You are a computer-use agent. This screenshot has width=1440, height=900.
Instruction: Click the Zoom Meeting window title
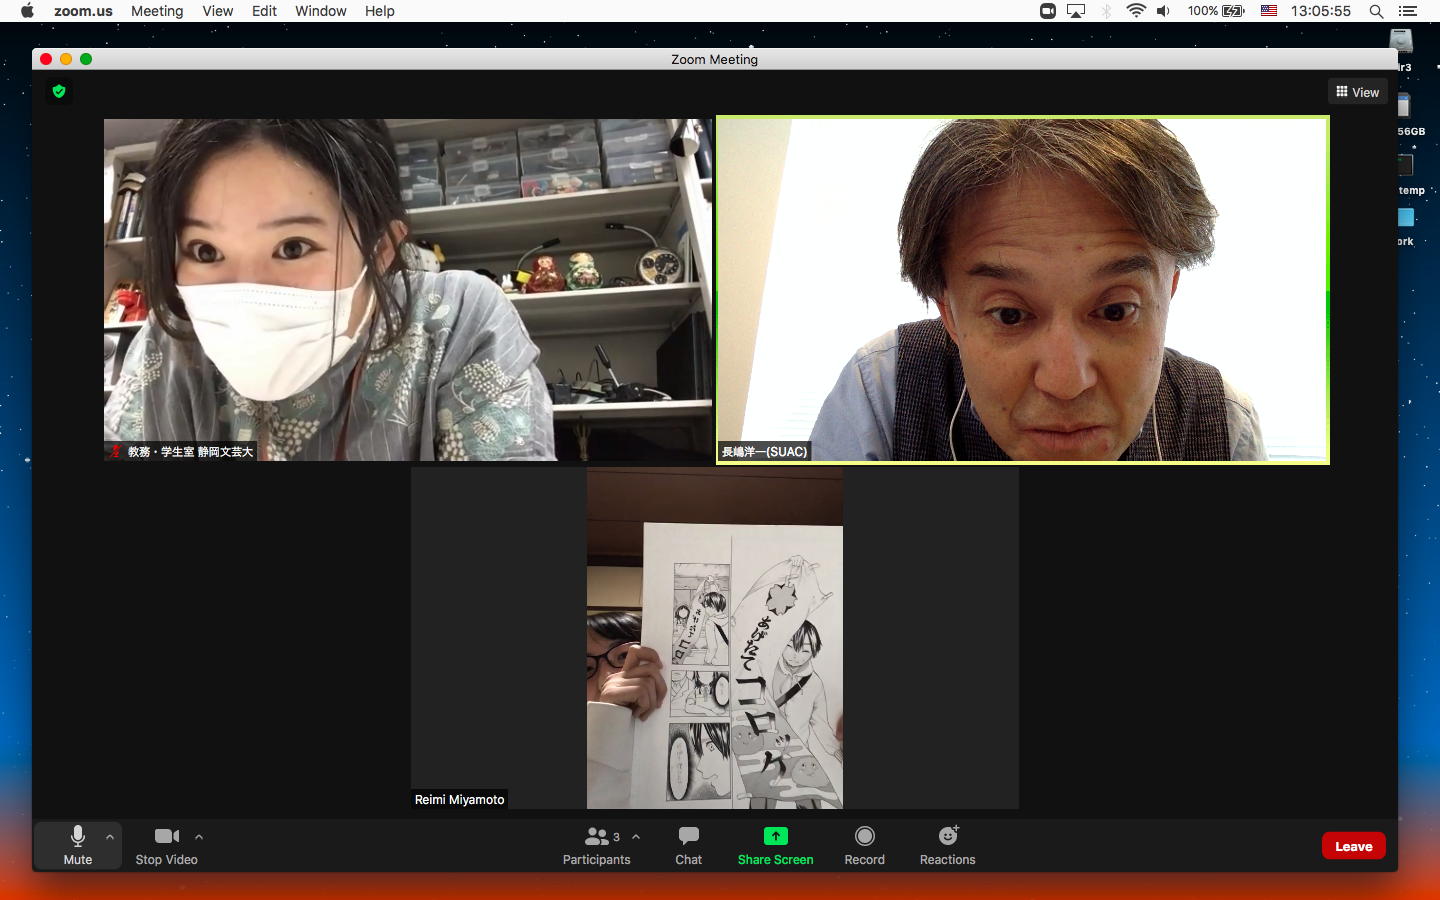[x=714, y=59]
